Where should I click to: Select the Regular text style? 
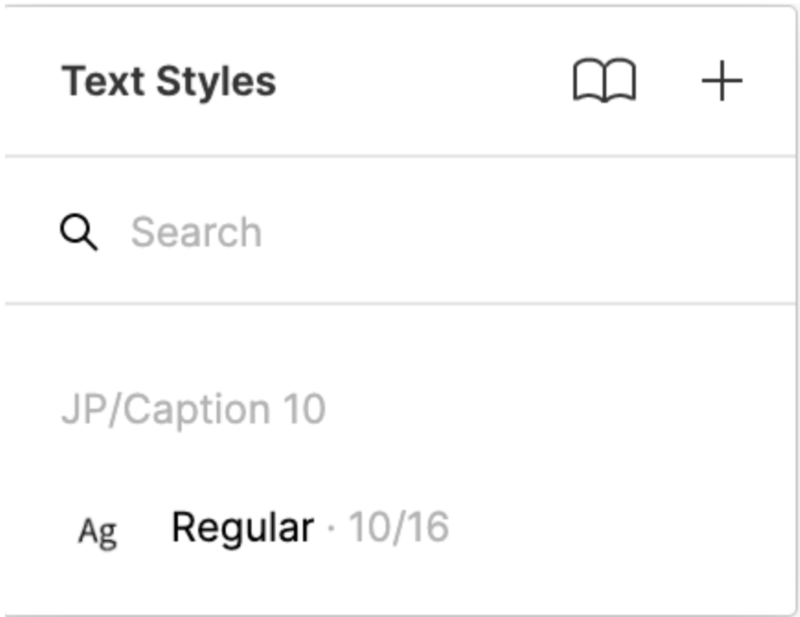[x=242, y=527]
